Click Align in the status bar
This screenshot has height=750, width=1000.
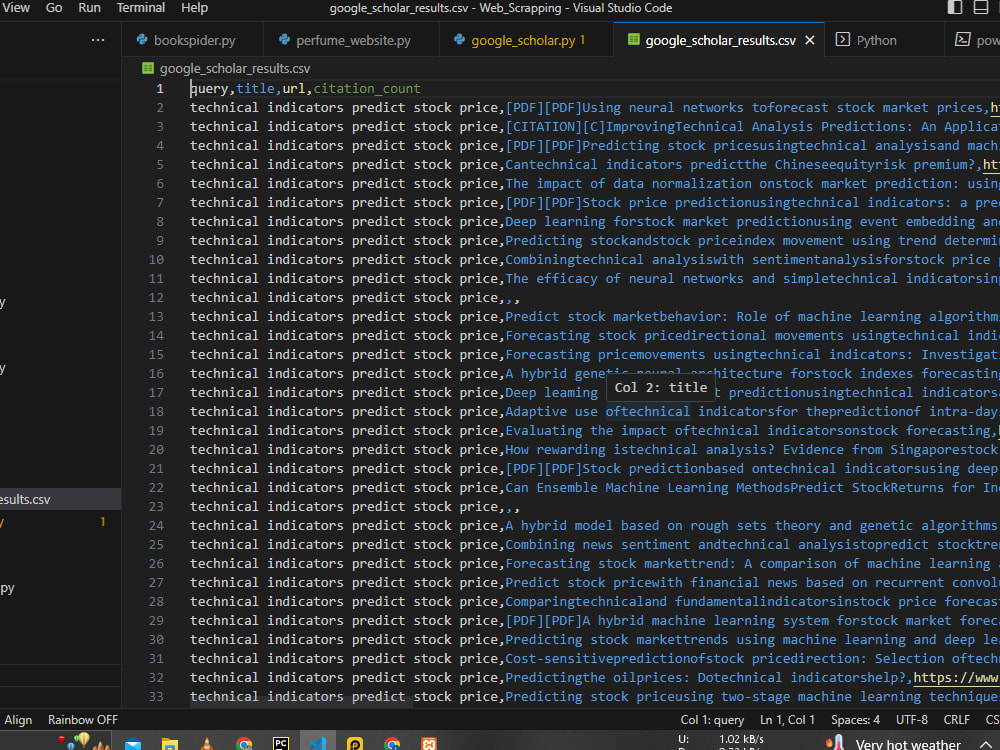(x=18, y=720)
